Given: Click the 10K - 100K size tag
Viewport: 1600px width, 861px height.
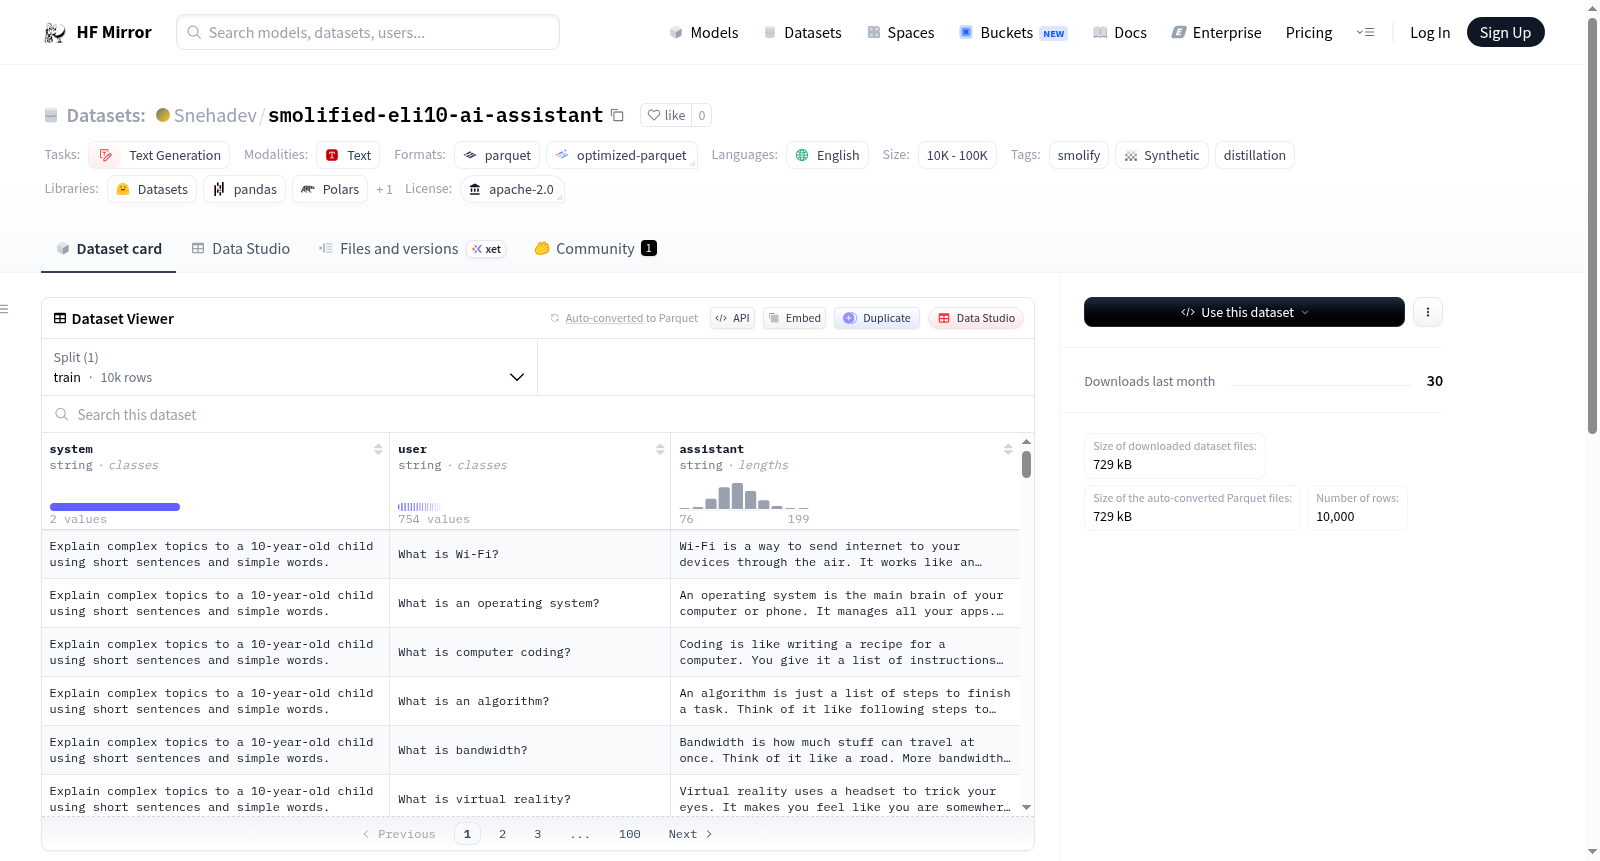Looking at the screenshot, I should (x=957, y=155).
